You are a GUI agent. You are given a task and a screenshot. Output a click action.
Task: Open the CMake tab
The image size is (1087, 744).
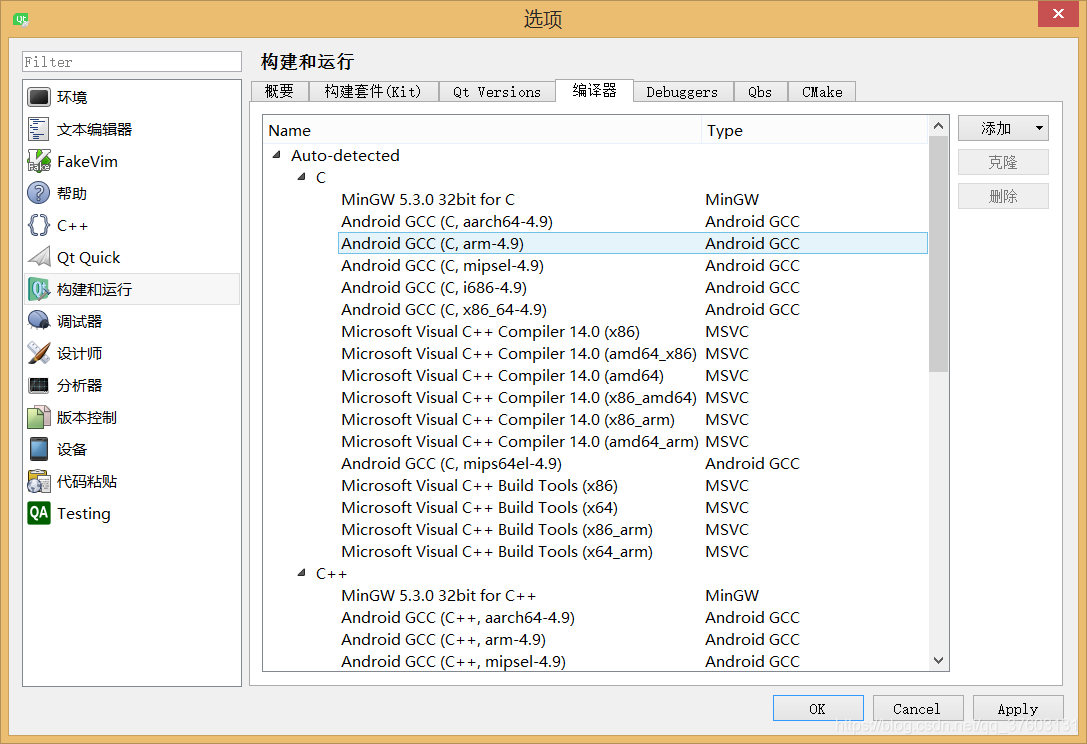coord(822,92)
